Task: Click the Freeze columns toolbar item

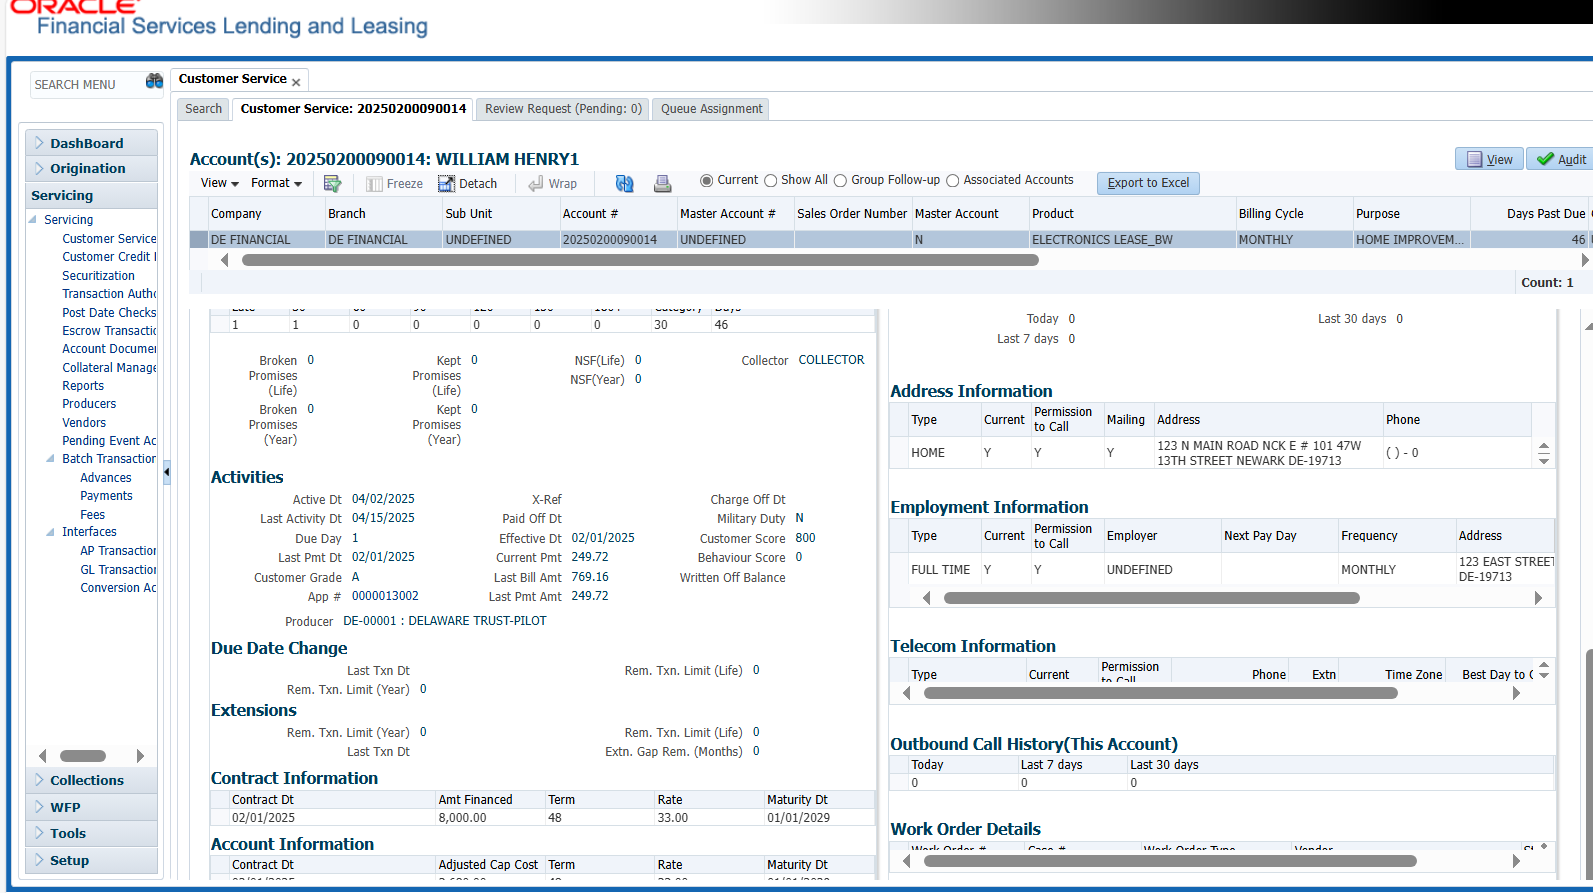Action: click(x=394, y=184)
